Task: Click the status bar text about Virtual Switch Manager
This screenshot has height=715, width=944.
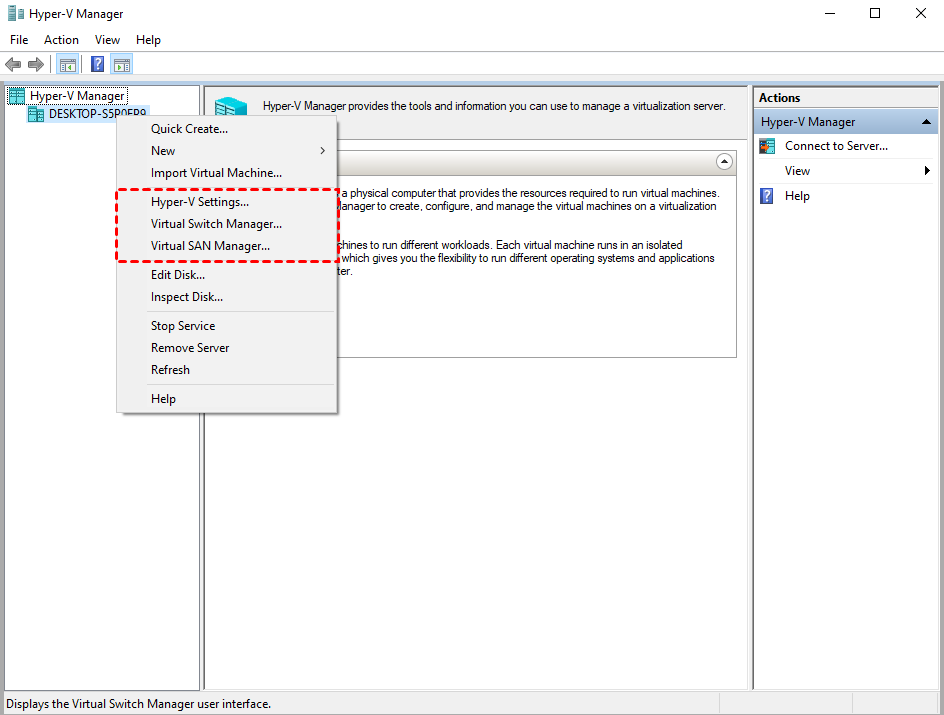Action: click(x=138, y=704)
